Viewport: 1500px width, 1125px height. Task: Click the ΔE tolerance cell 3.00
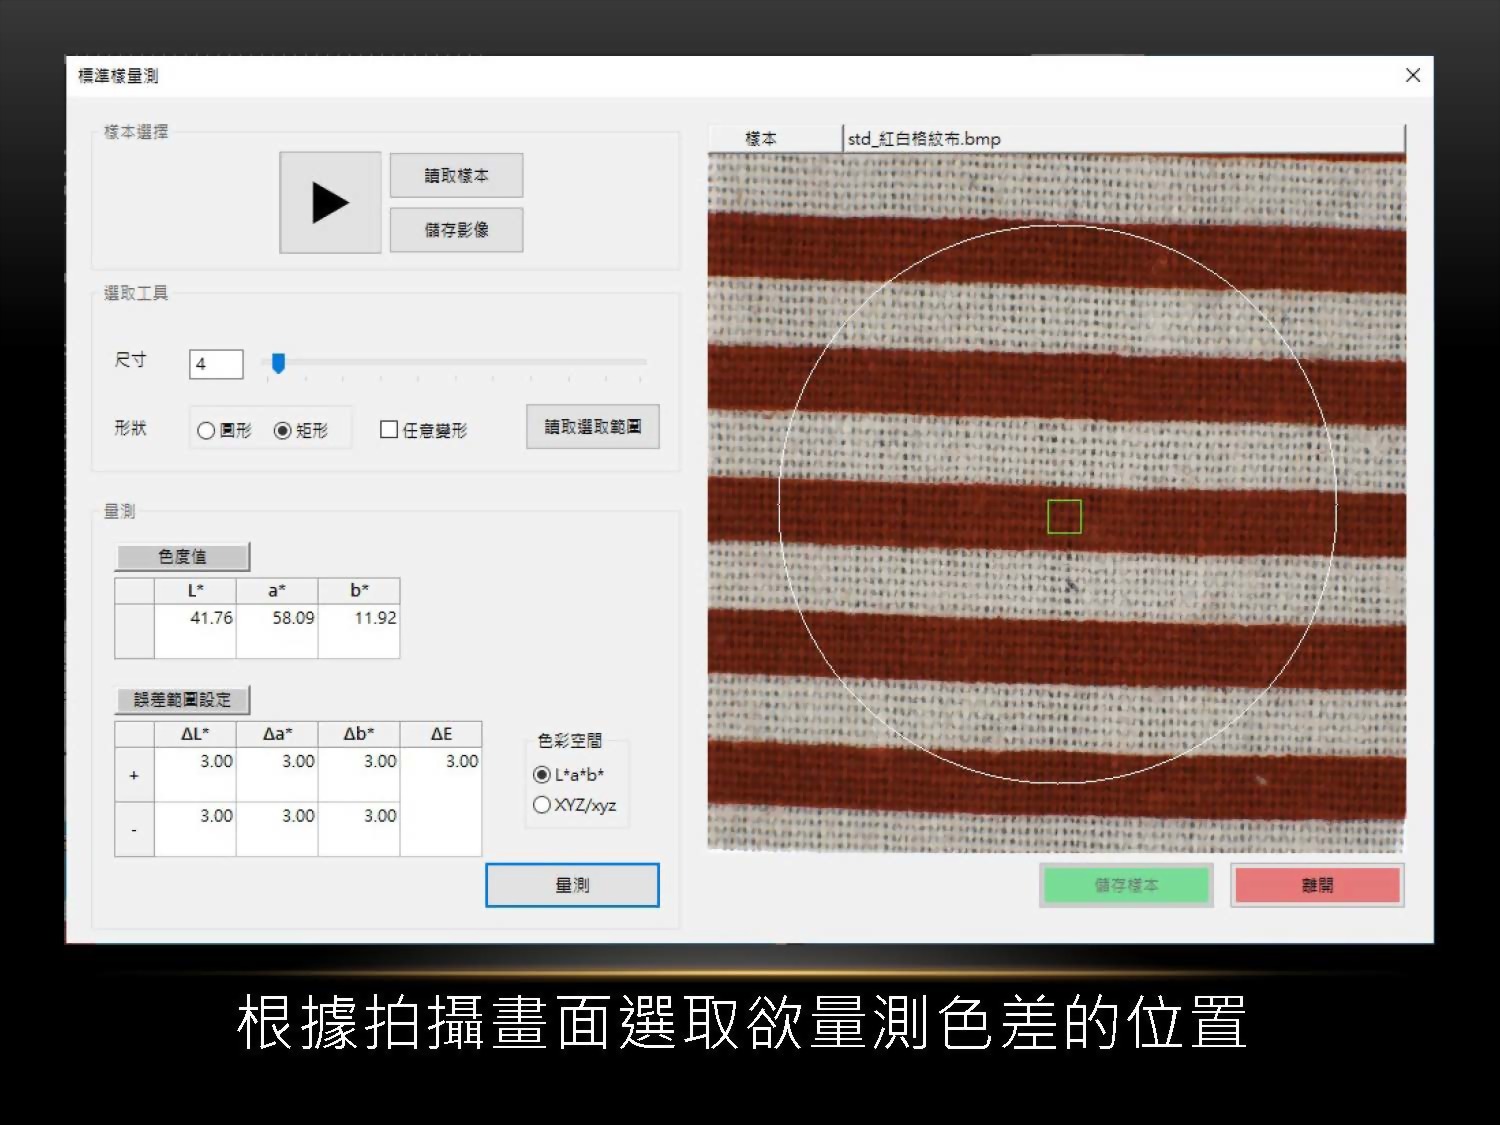441,762
